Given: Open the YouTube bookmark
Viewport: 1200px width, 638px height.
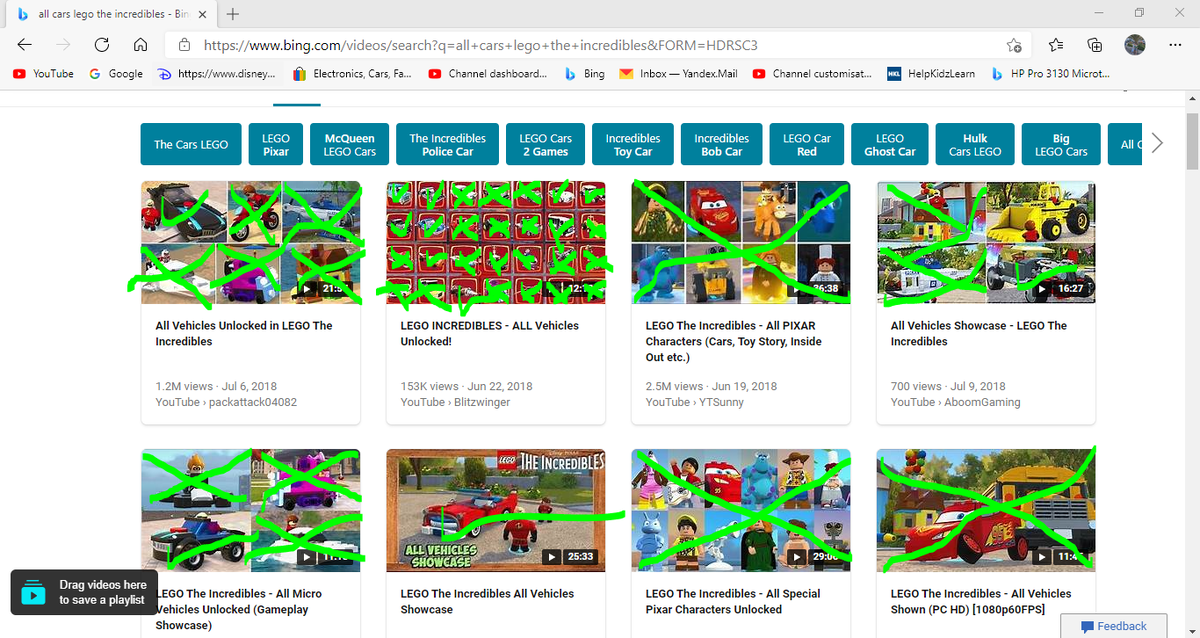Looking at the screenshot, I should pyautogui.click(x=43, y=73).
